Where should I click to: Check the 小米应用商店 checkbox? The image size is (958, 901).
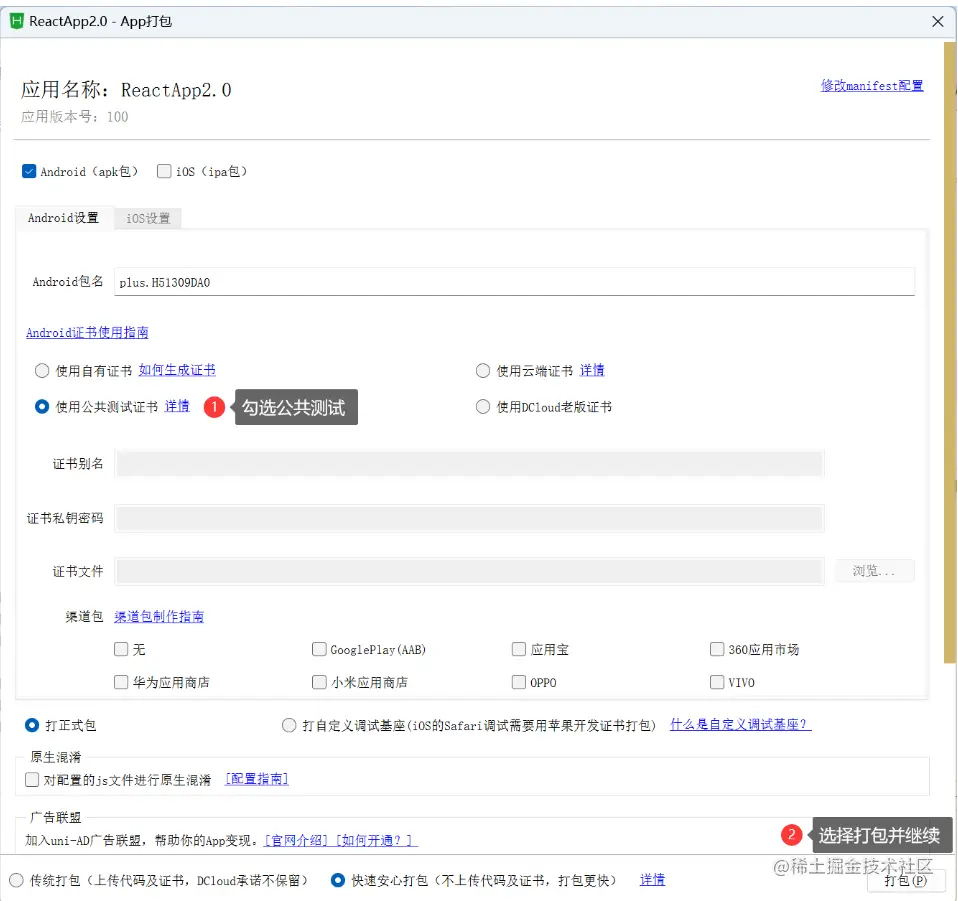(319, 682)
